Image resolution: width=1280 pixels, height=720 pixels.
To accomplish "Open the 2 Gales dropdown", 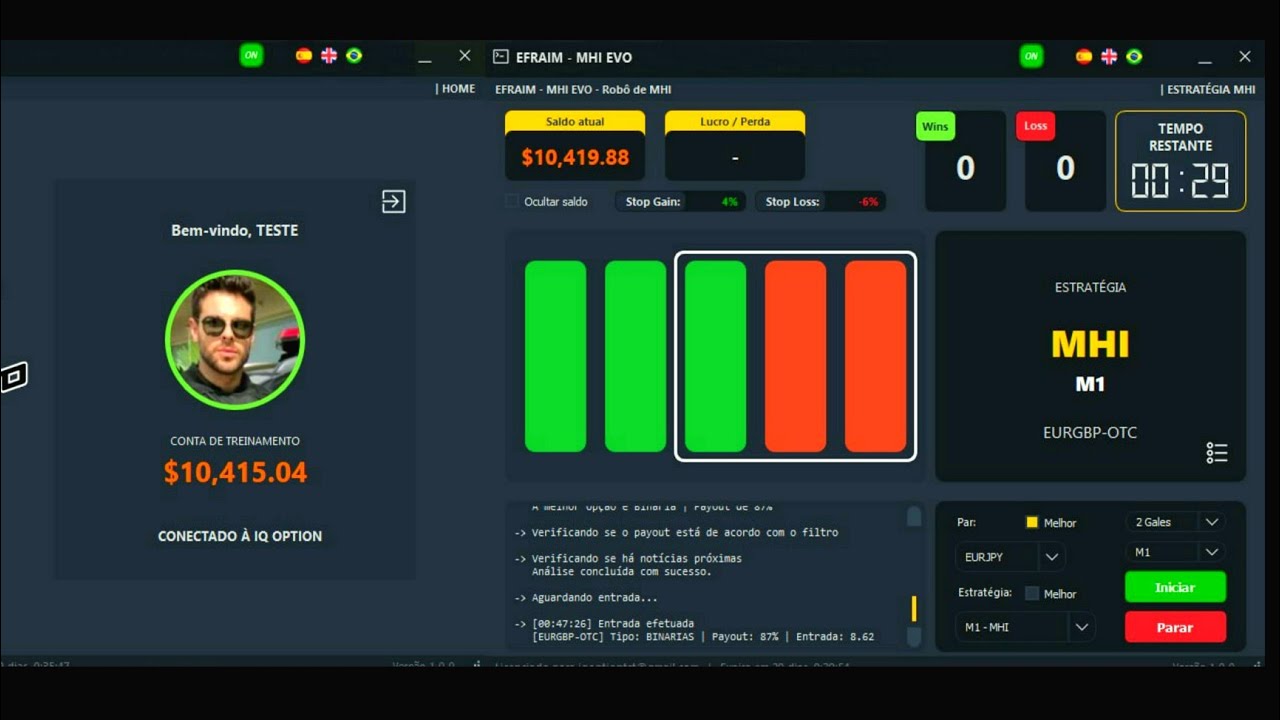I will (1176, 522).
